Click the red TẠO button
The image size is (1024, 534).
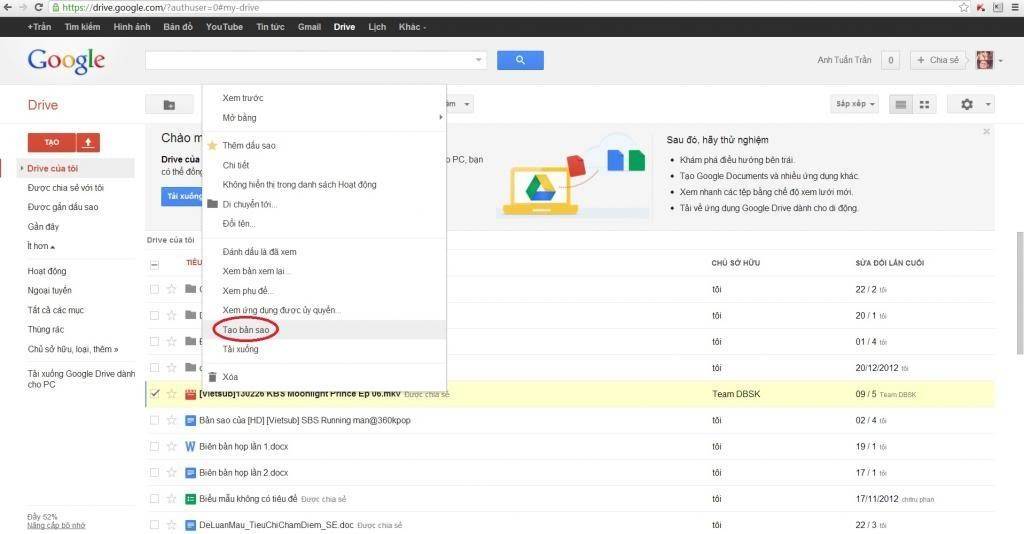tap(52, 142)
